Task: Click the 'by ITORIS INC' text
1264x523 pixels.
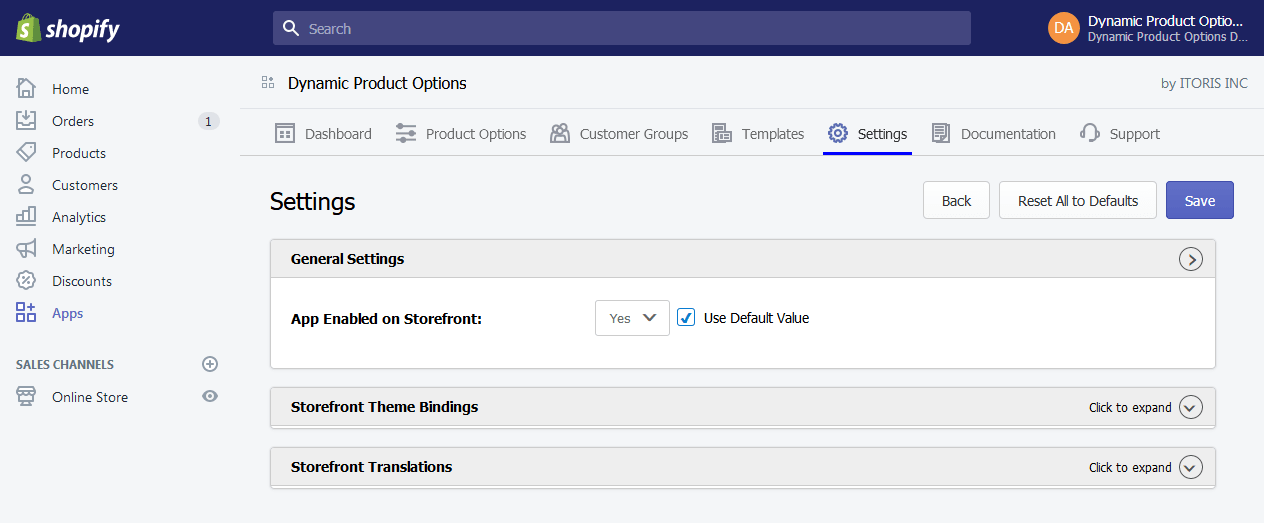Action: tap(1204, 83)
